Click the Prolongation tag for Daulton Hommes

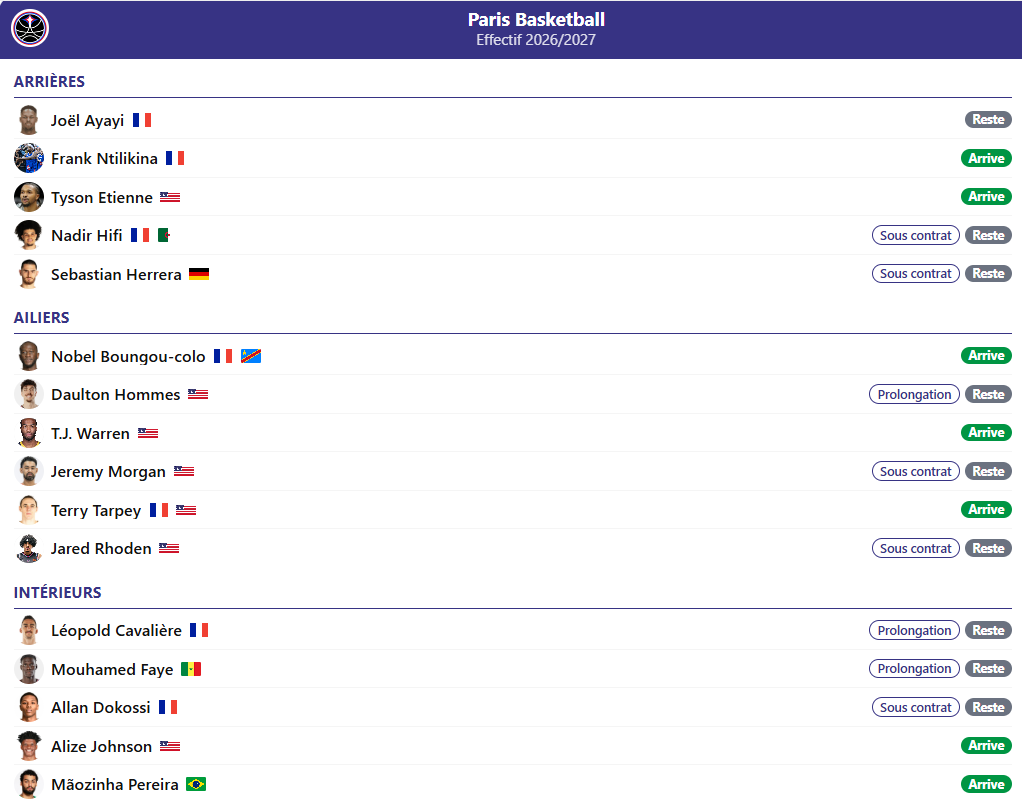tap(914, 394)
